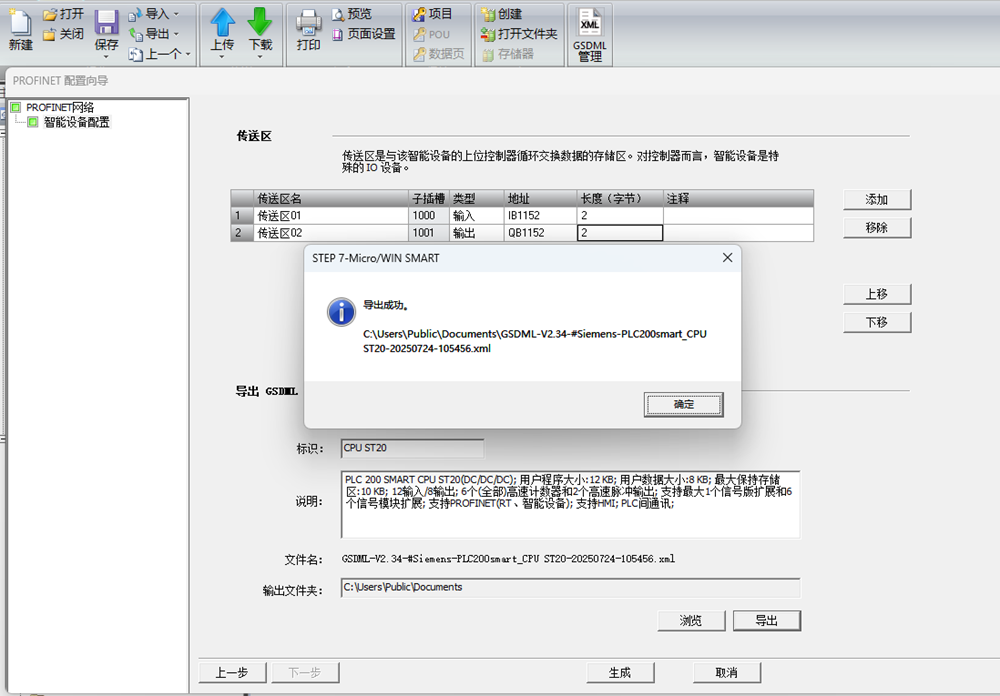Click the 导出 button beside 浏览

[x=767, y=621]
